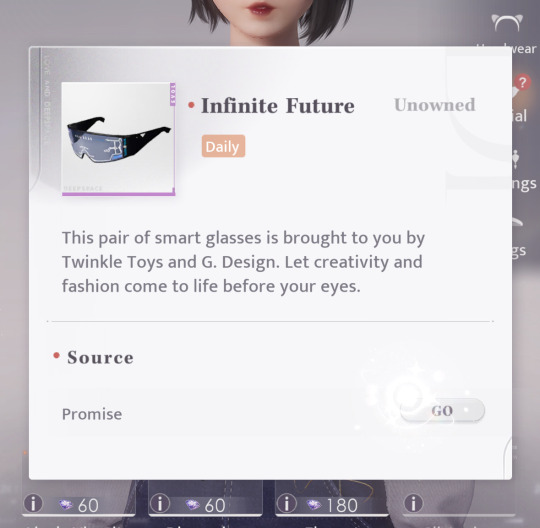This screenshot has width=540, height=528.
Task: Click the smart glasses description text
Action: click(243, 262)
